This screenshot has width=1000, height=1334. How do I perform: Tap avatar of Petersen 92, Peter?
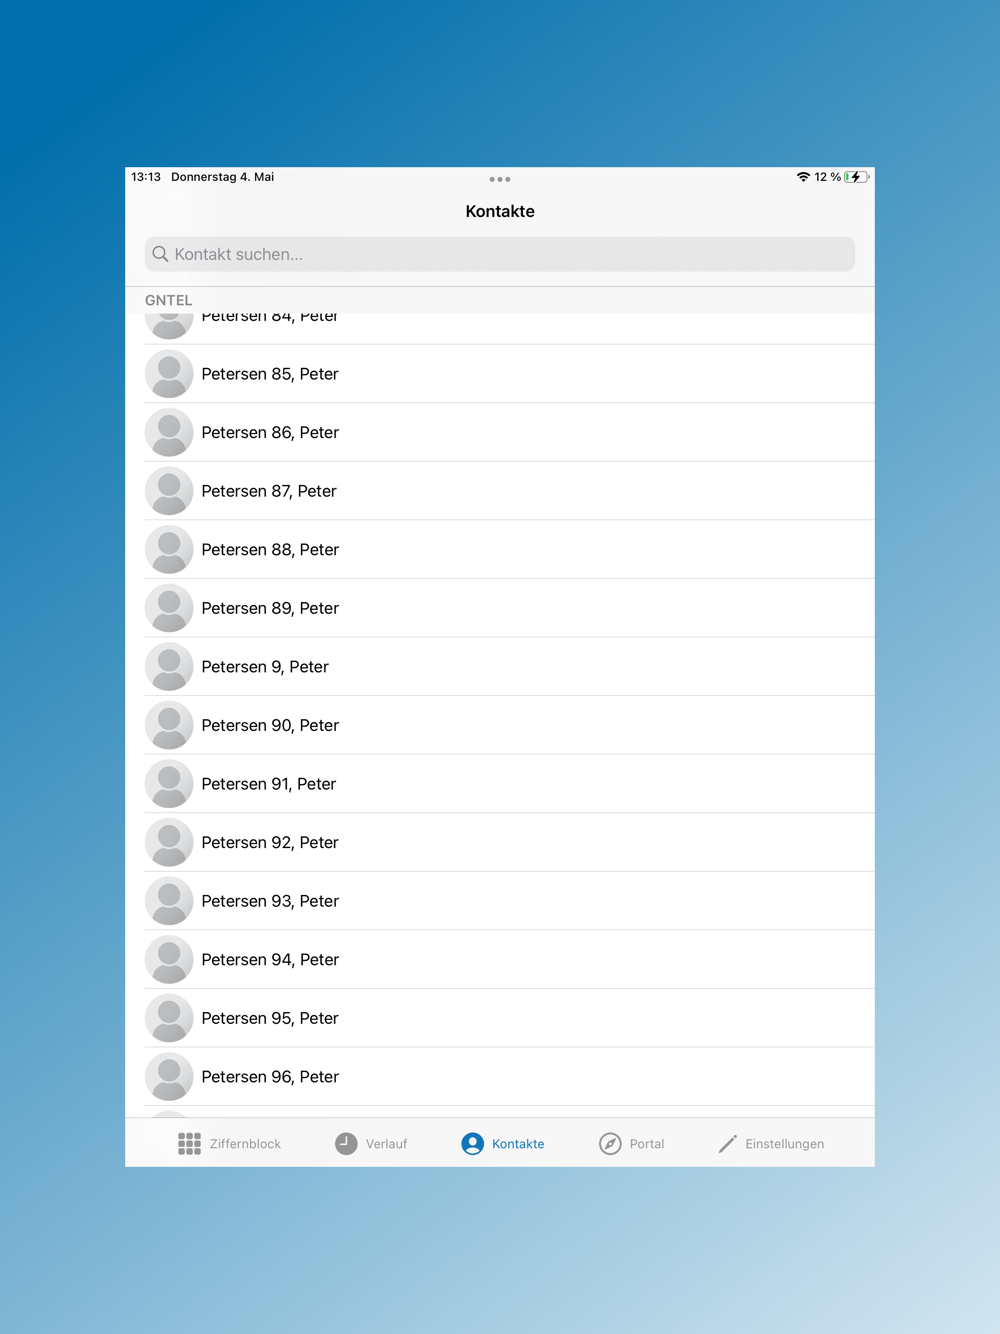click(169, 843)
